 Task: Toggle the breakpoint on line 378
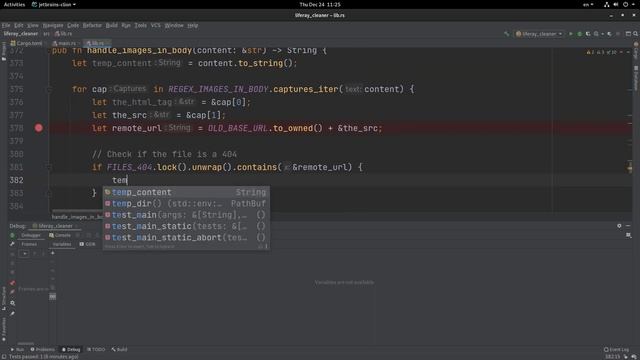(x=38, y=128)
